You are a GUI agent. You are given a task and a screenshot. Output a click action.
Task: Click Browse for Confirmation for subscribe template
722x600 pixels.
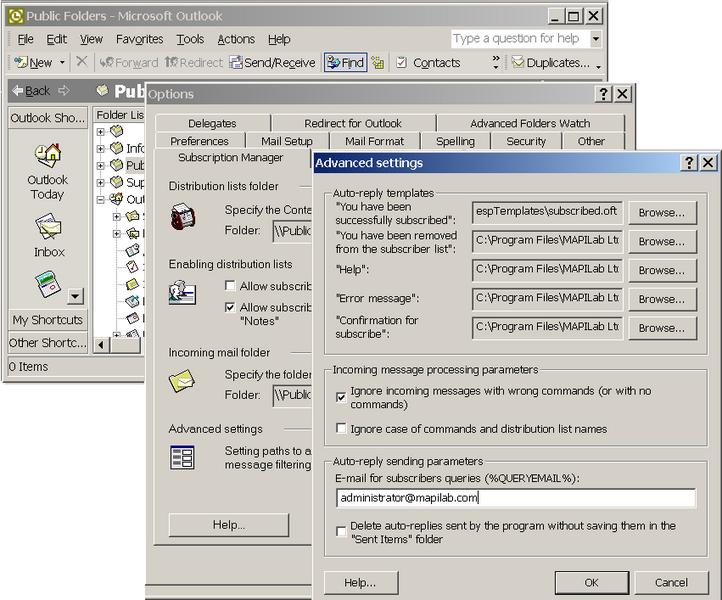(x=662, y=328)
